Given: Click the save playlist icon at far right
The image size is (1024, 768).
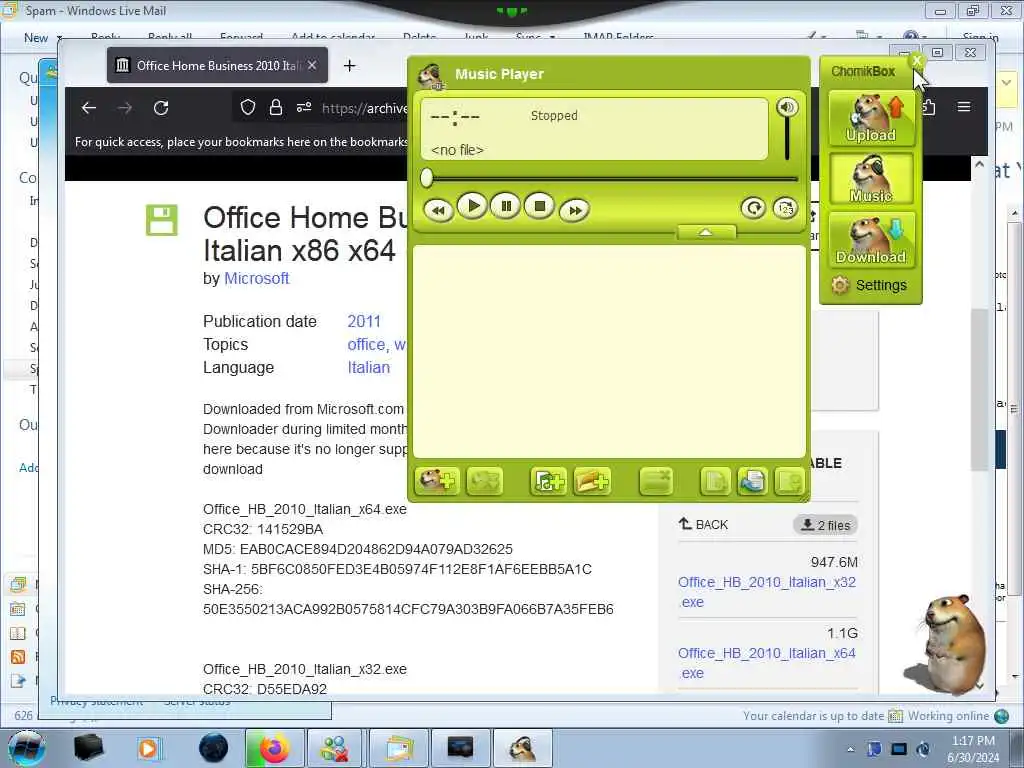Looking at the screenshot, I should pos(790,482).
